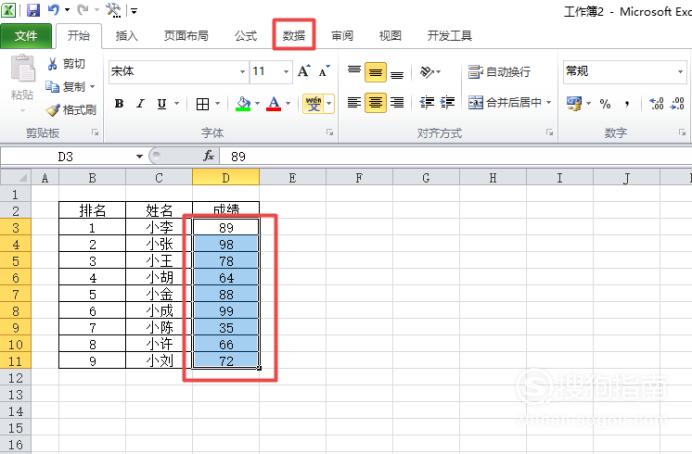Switch to the 公式 Formulas tab

point(245,36)
